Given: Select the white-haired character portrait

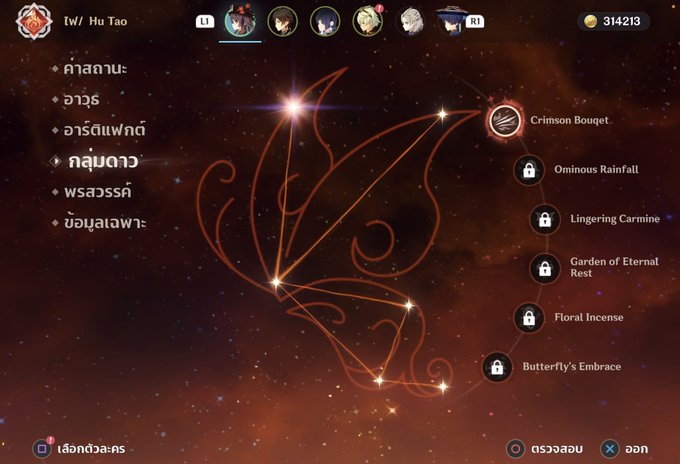Looking at the screenshot, I should [x=410, y=21].
